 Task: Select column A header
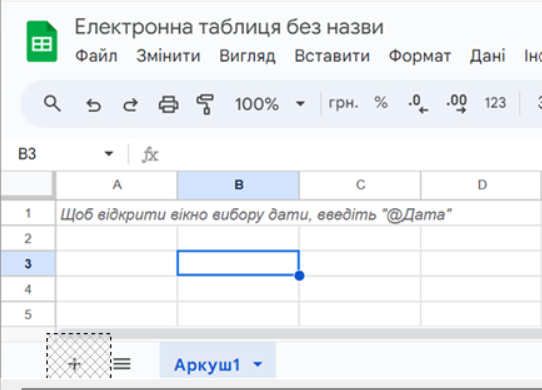(x=117, y=185)
